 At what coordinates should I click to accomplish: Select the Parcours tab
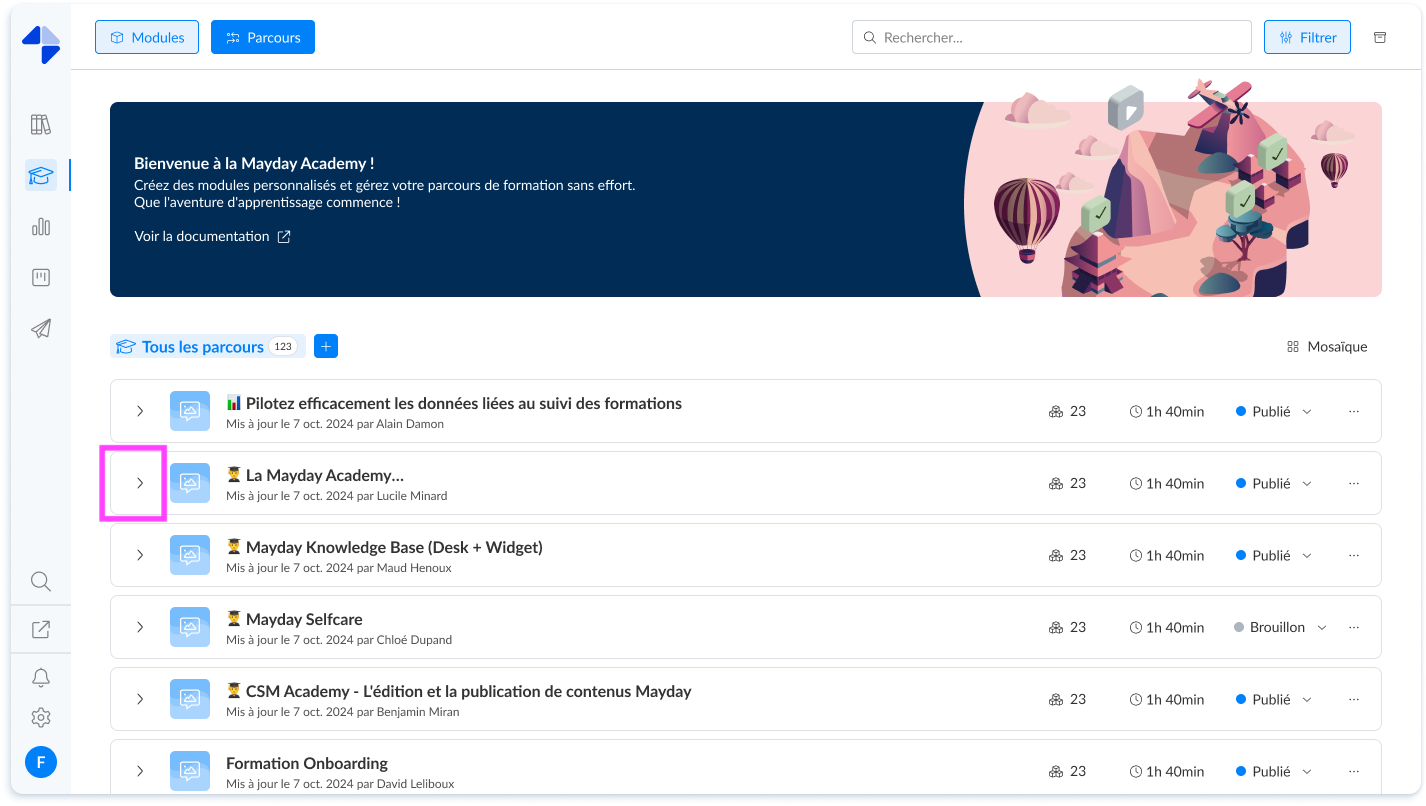click(263, 37)
